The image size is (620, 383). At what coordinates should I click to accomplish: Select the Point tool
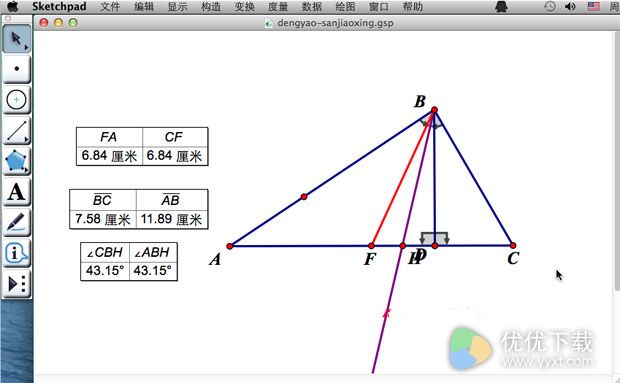point(17,69)
